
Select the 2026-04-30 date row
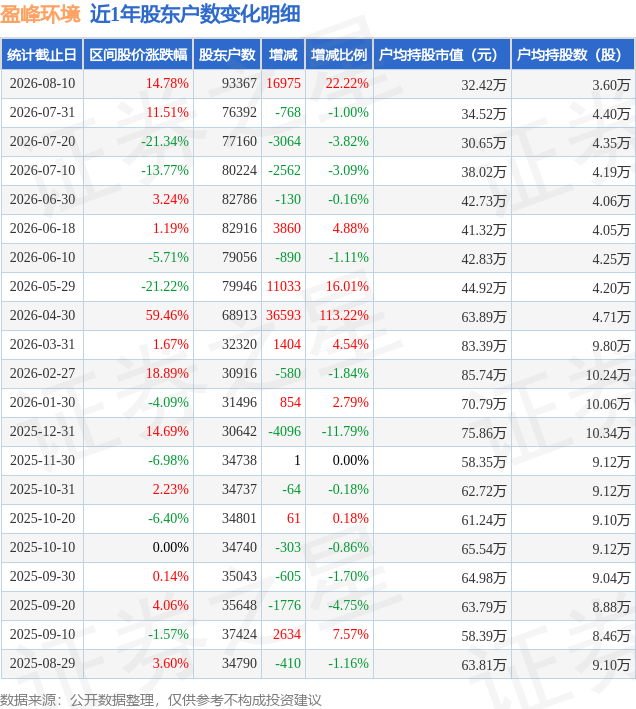click(x=318, y=315)
